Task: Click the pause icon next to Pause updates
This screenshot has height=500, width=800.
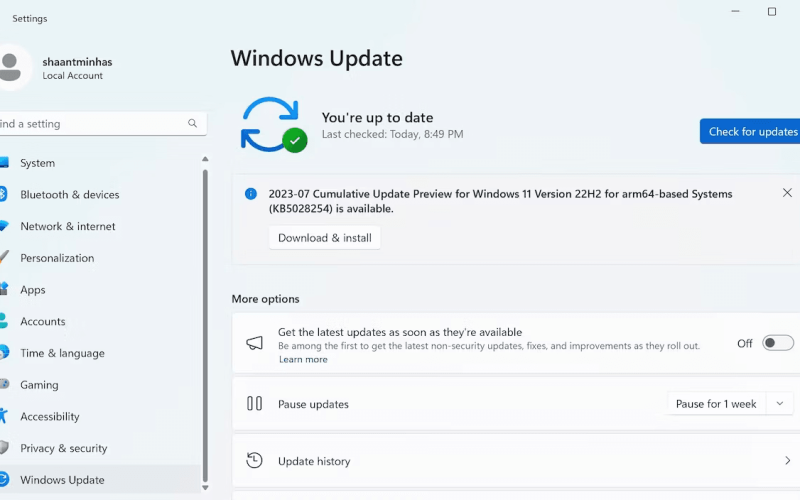Action: [255, 404]
